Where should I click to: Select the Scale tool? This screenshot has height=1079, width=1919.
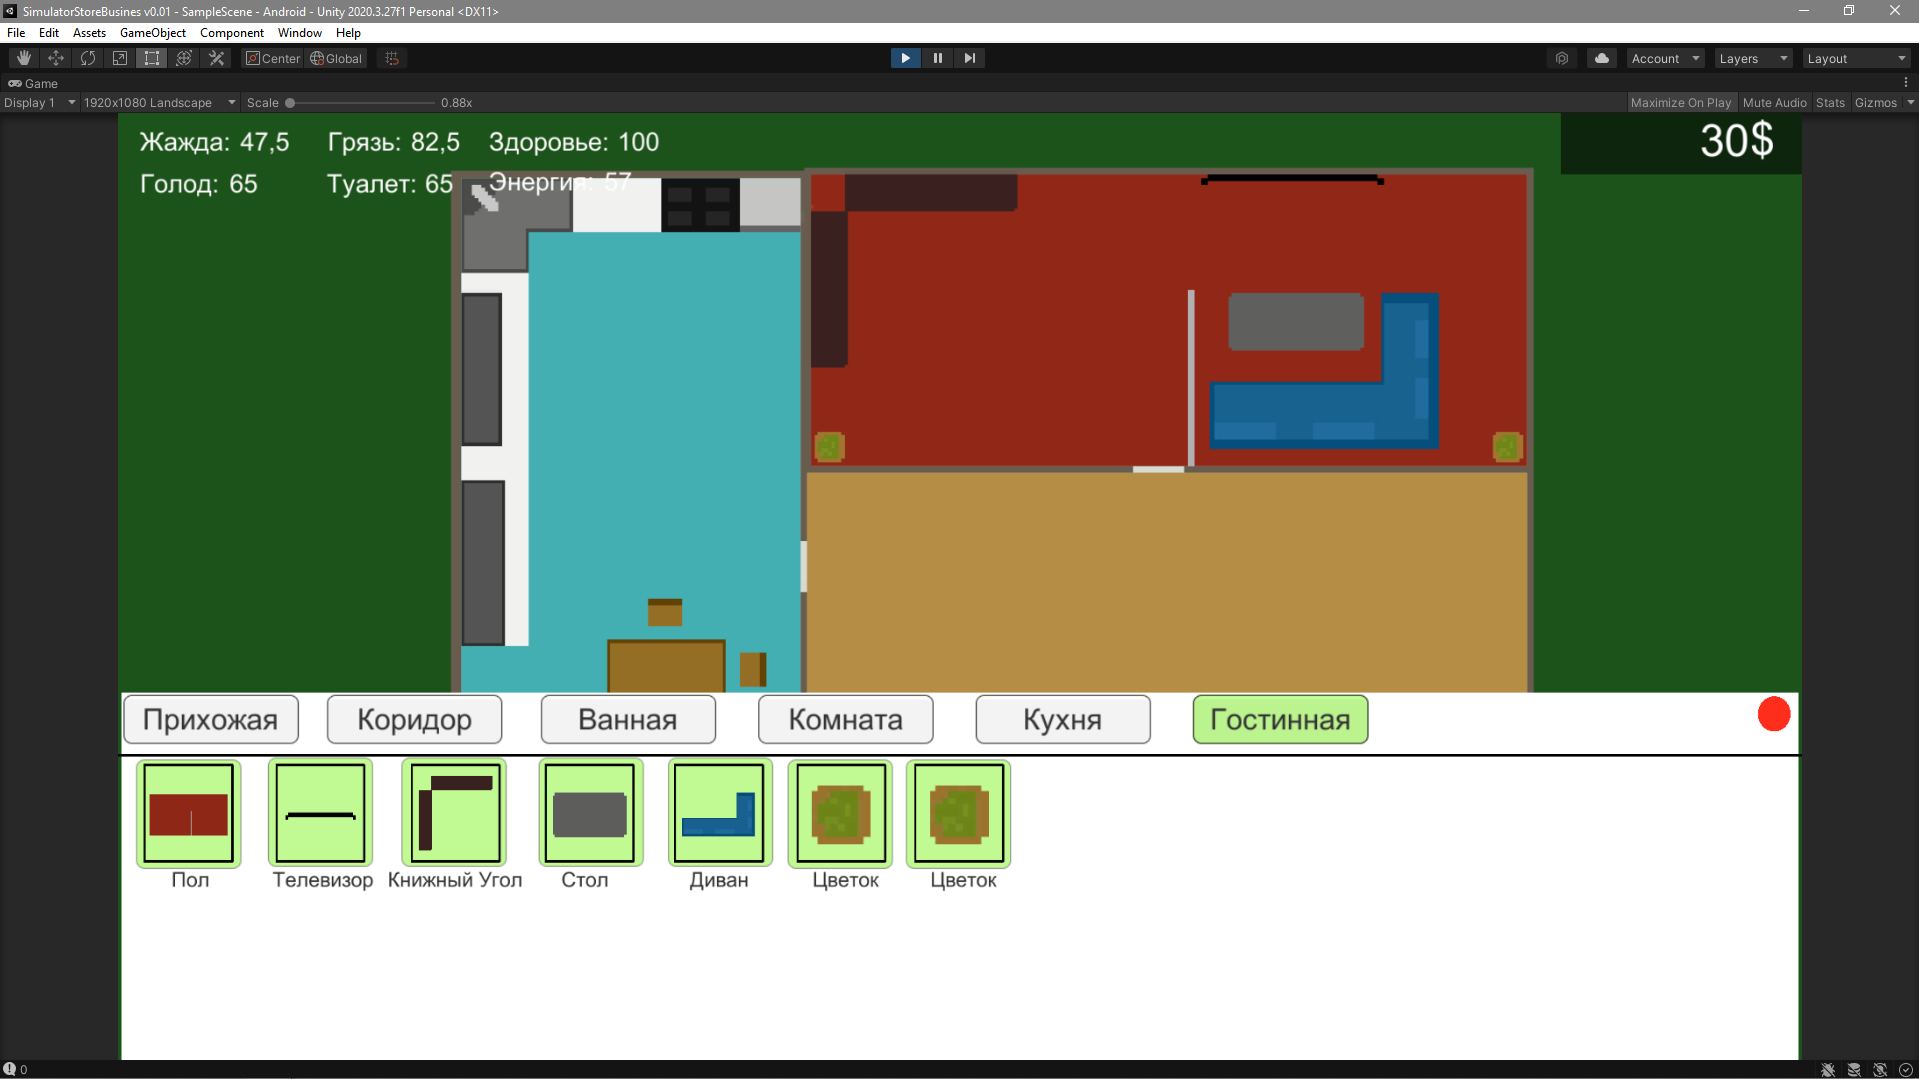point(120,58)
